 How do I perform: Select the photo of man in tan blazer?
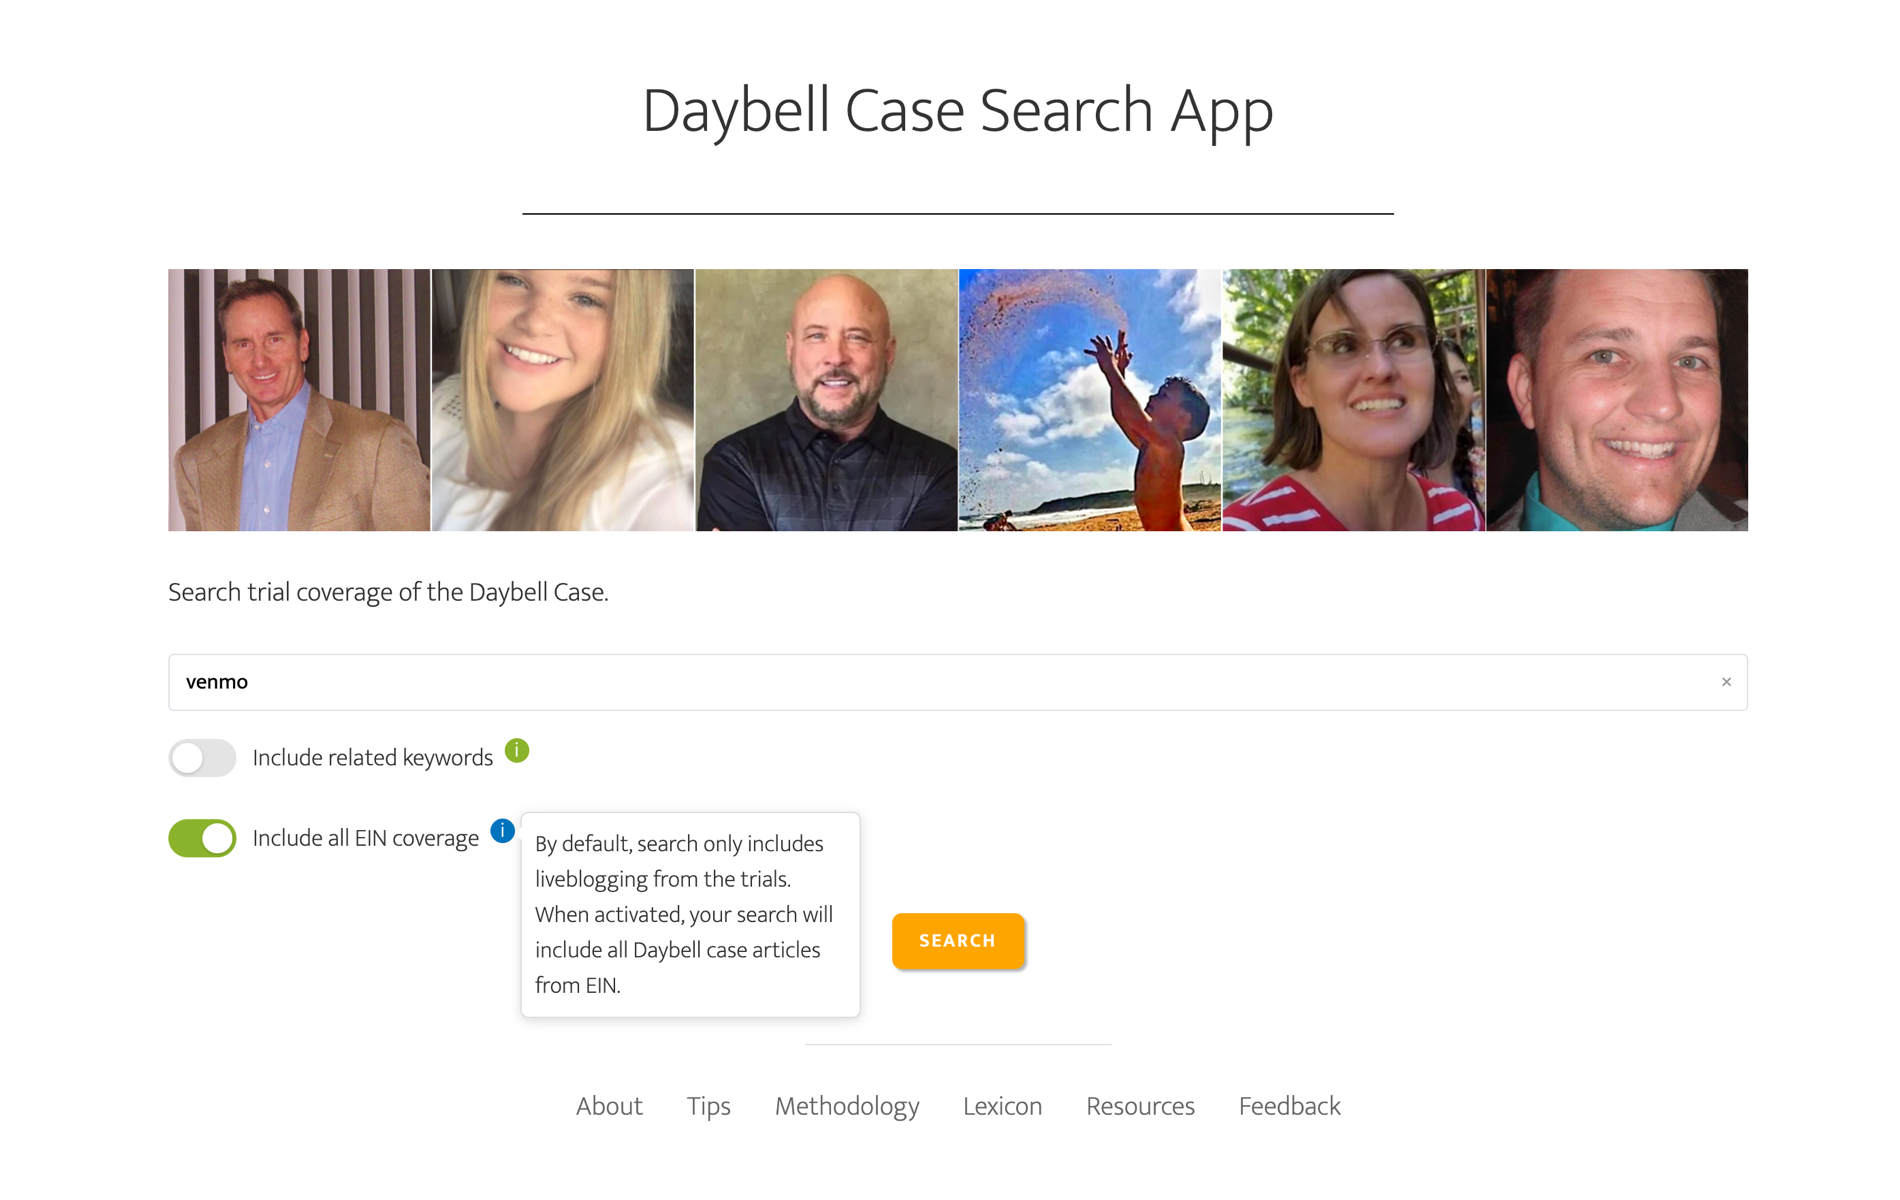point(299,400)
